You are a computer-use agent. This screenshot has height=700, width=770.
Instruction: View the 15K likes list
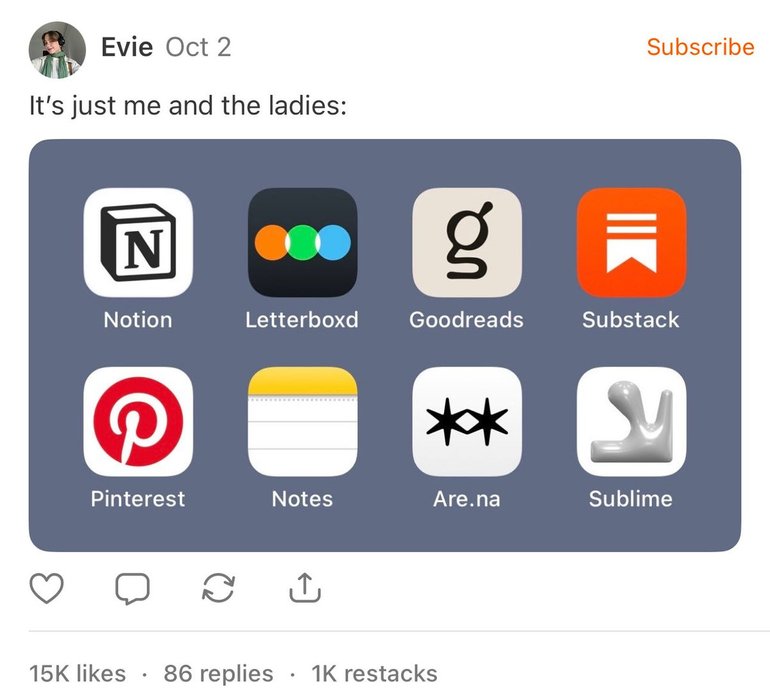click(x=78, y=673)
